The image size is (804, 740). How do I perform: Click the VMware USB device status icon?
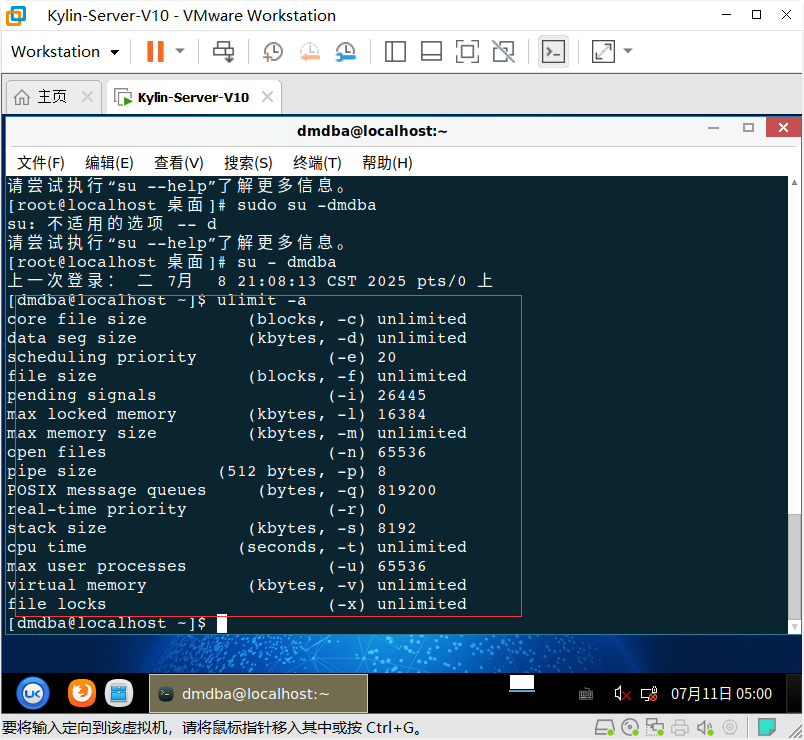coord(730,727)
